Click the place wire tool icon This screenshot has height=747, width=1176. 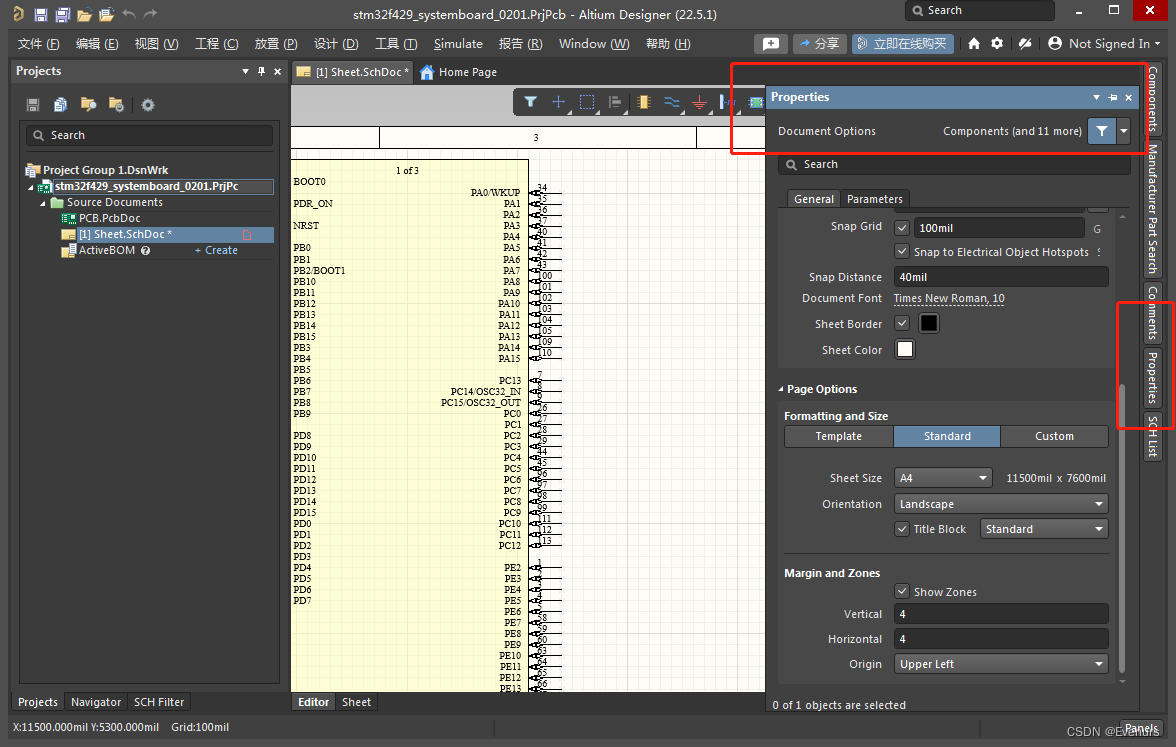point(671,102)
